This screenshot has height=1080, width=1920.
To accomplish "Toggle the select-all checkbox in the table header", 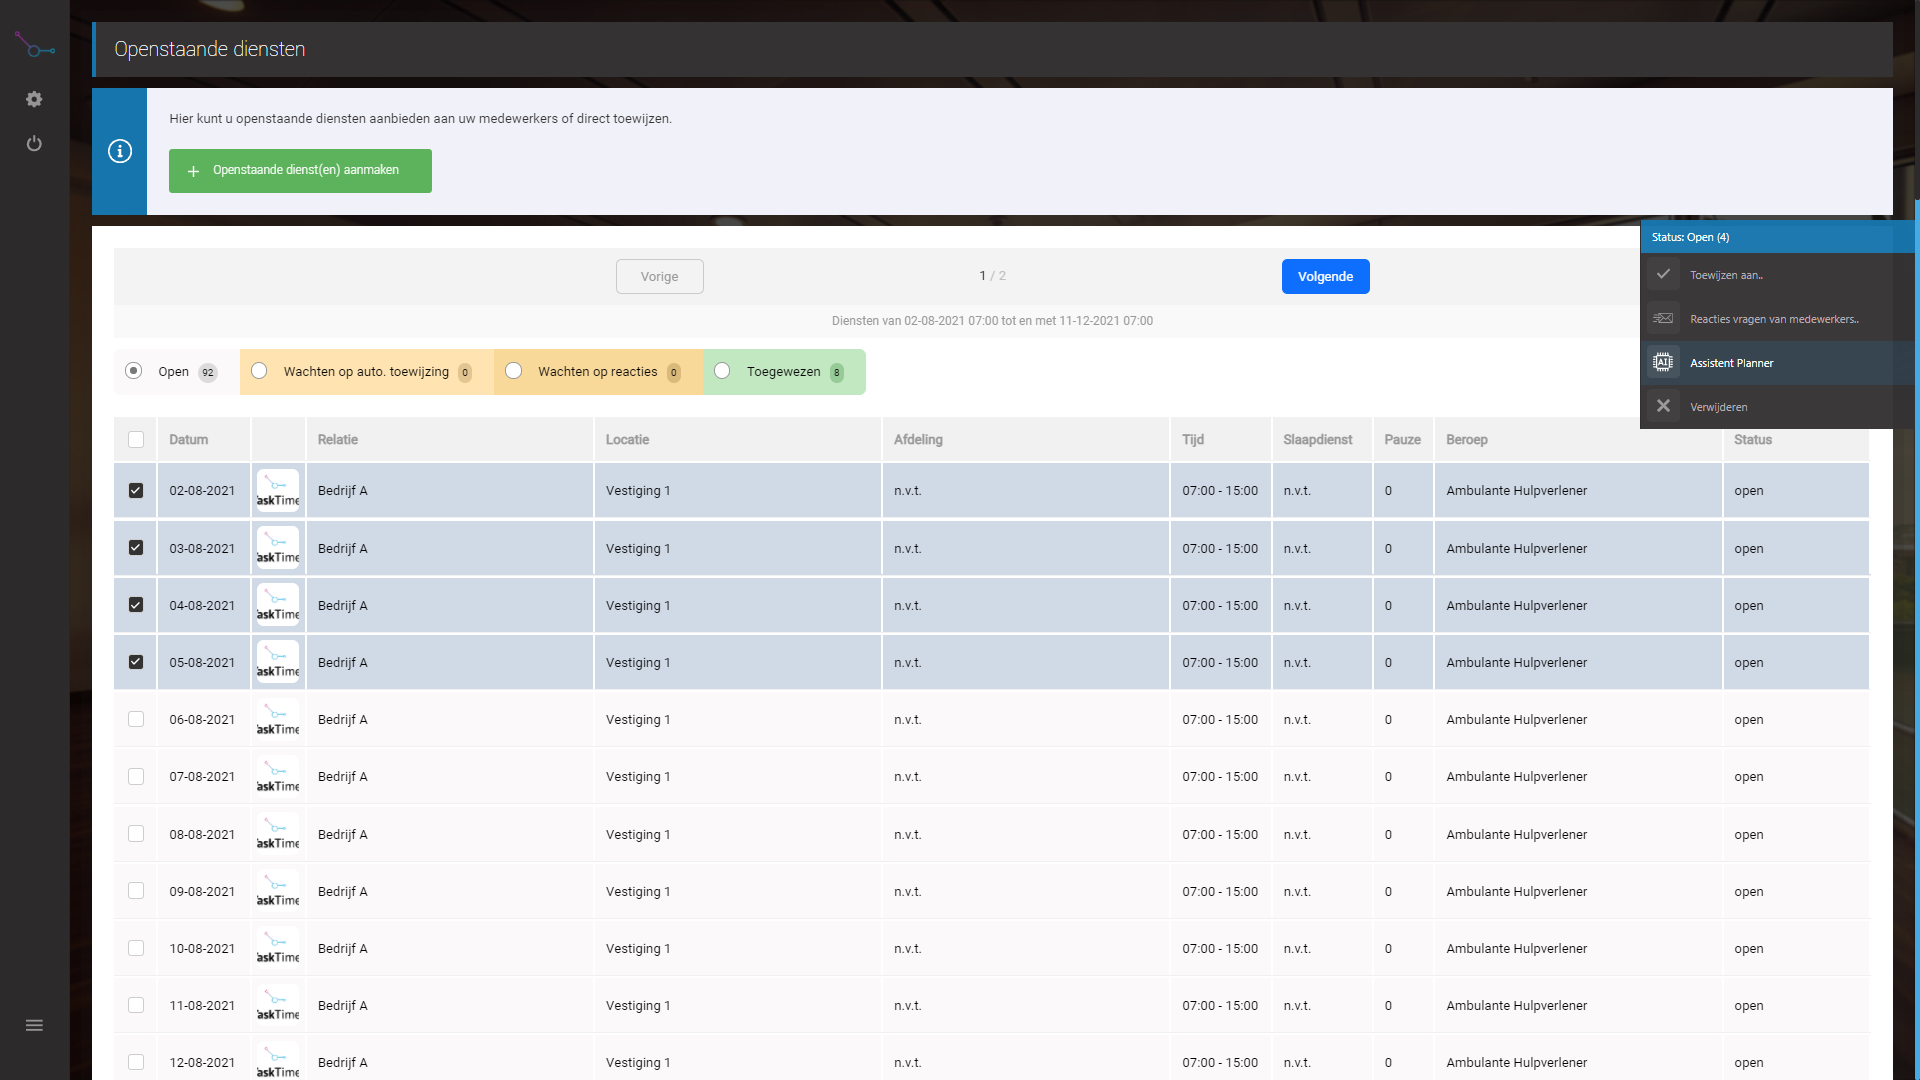I will [135, 440].
